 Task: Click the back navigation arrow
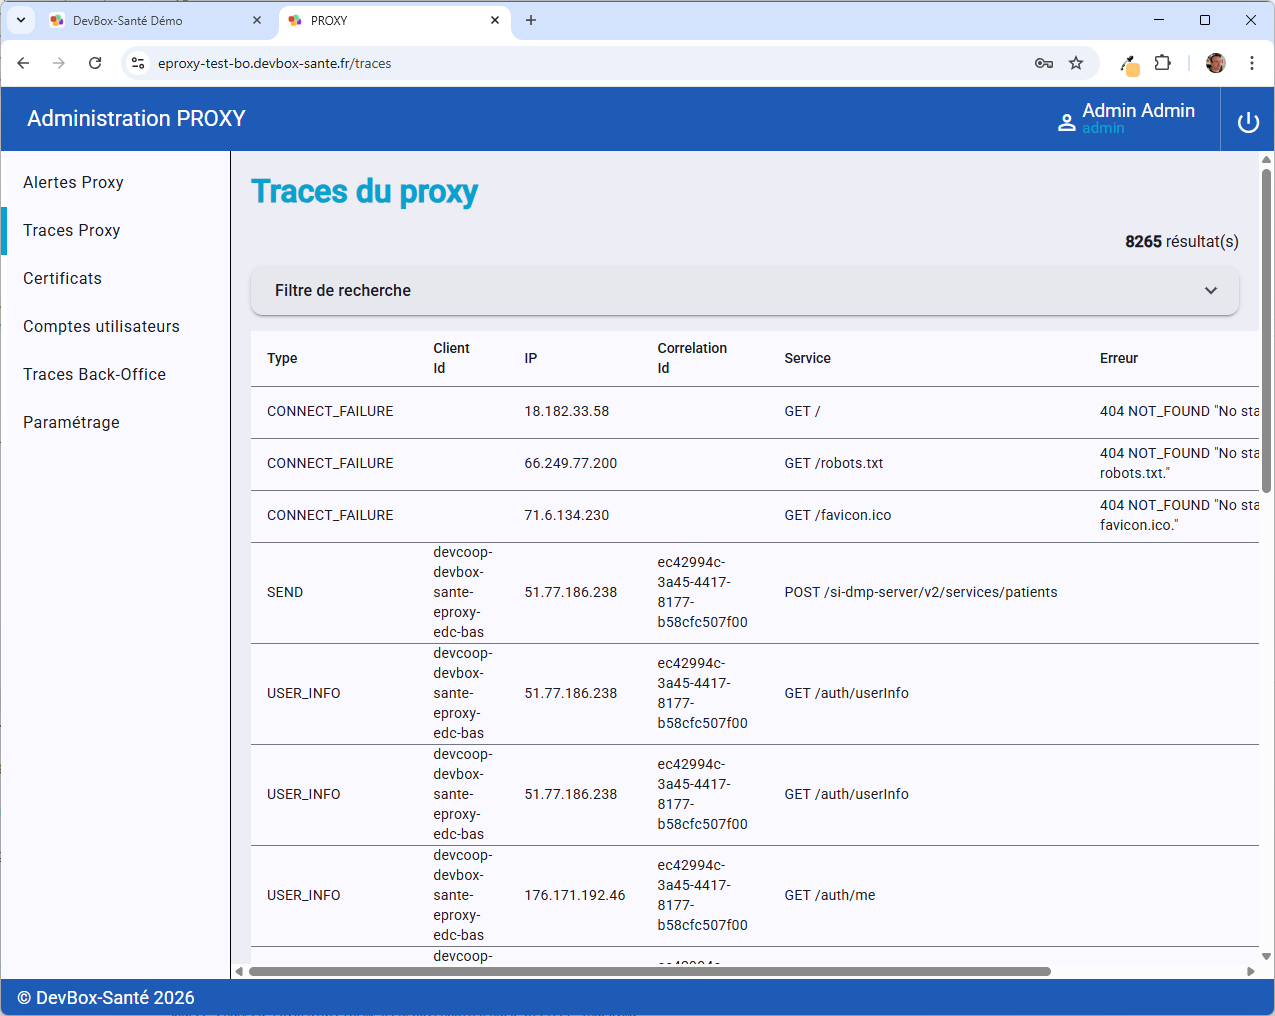23,62
